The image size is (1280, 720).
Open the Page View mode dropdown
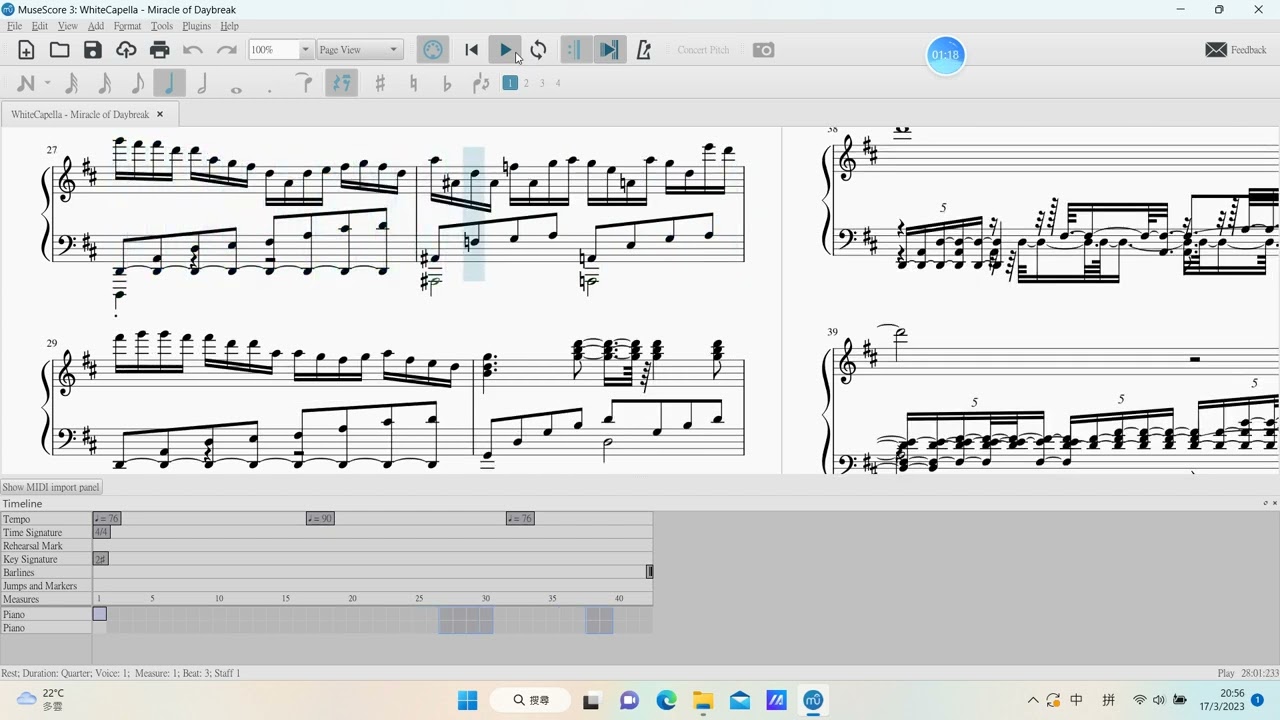pyautogui.click(x=359, y=50)
